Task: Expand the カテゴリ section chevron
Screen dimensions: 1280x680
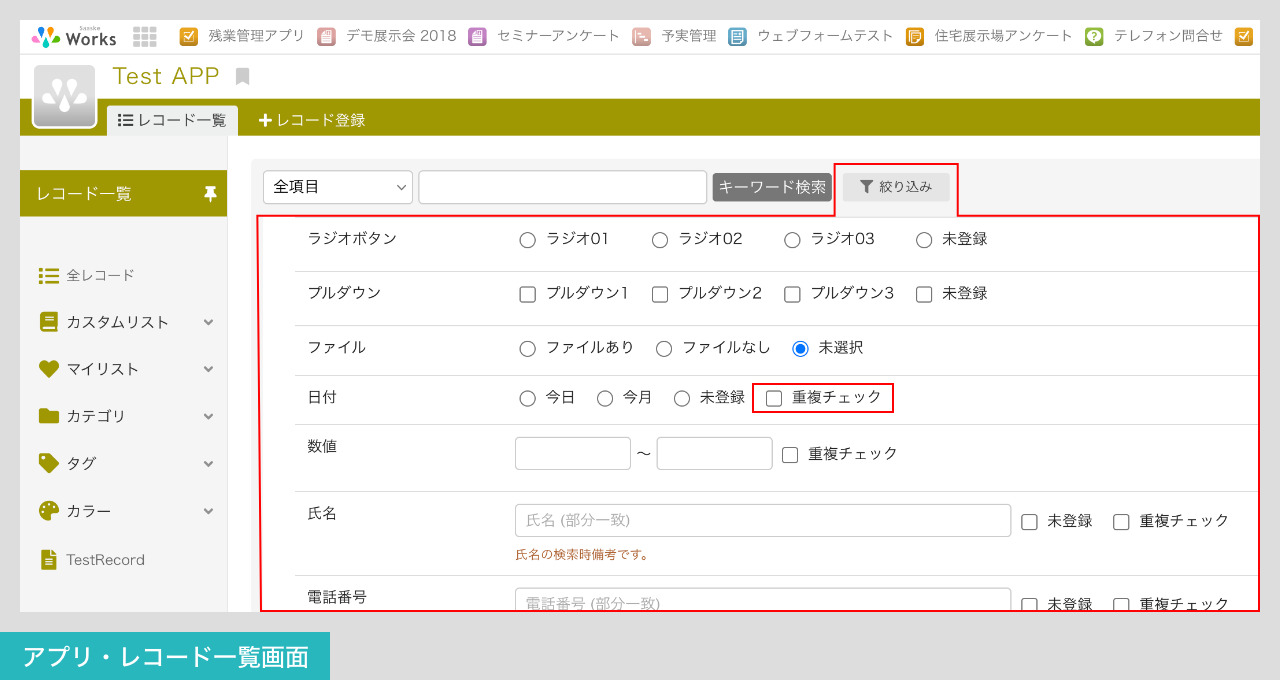Action: [x=208, y=416]
